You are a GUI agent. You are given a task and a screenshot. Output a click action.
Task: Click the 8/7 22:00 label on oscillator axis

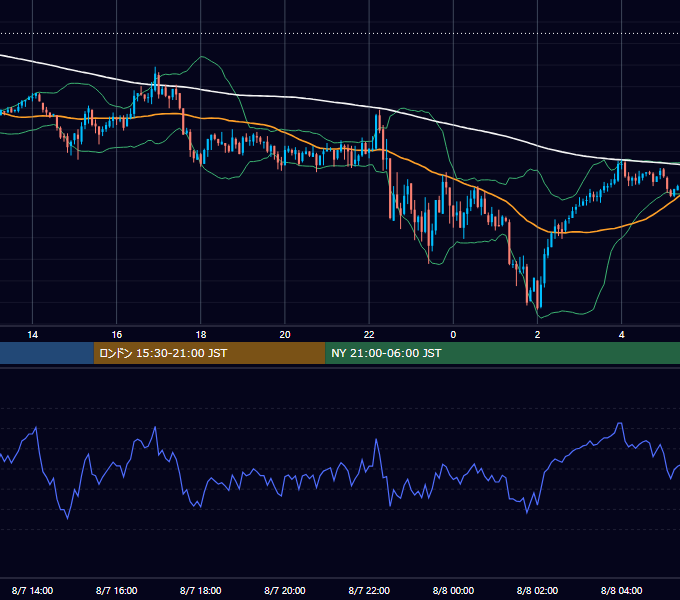(369, 590)
